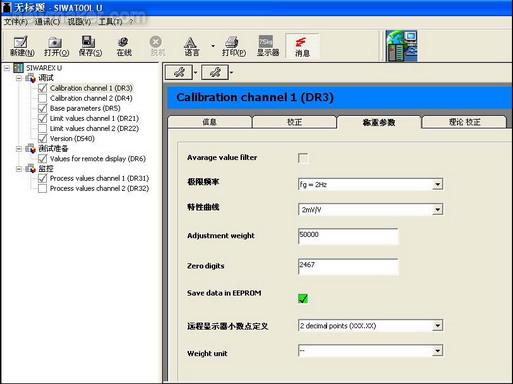Toggle Calibration channel 1 (DR3) checkbox
The height and width of the screenshot is (384, 513).
click(43, 88)
